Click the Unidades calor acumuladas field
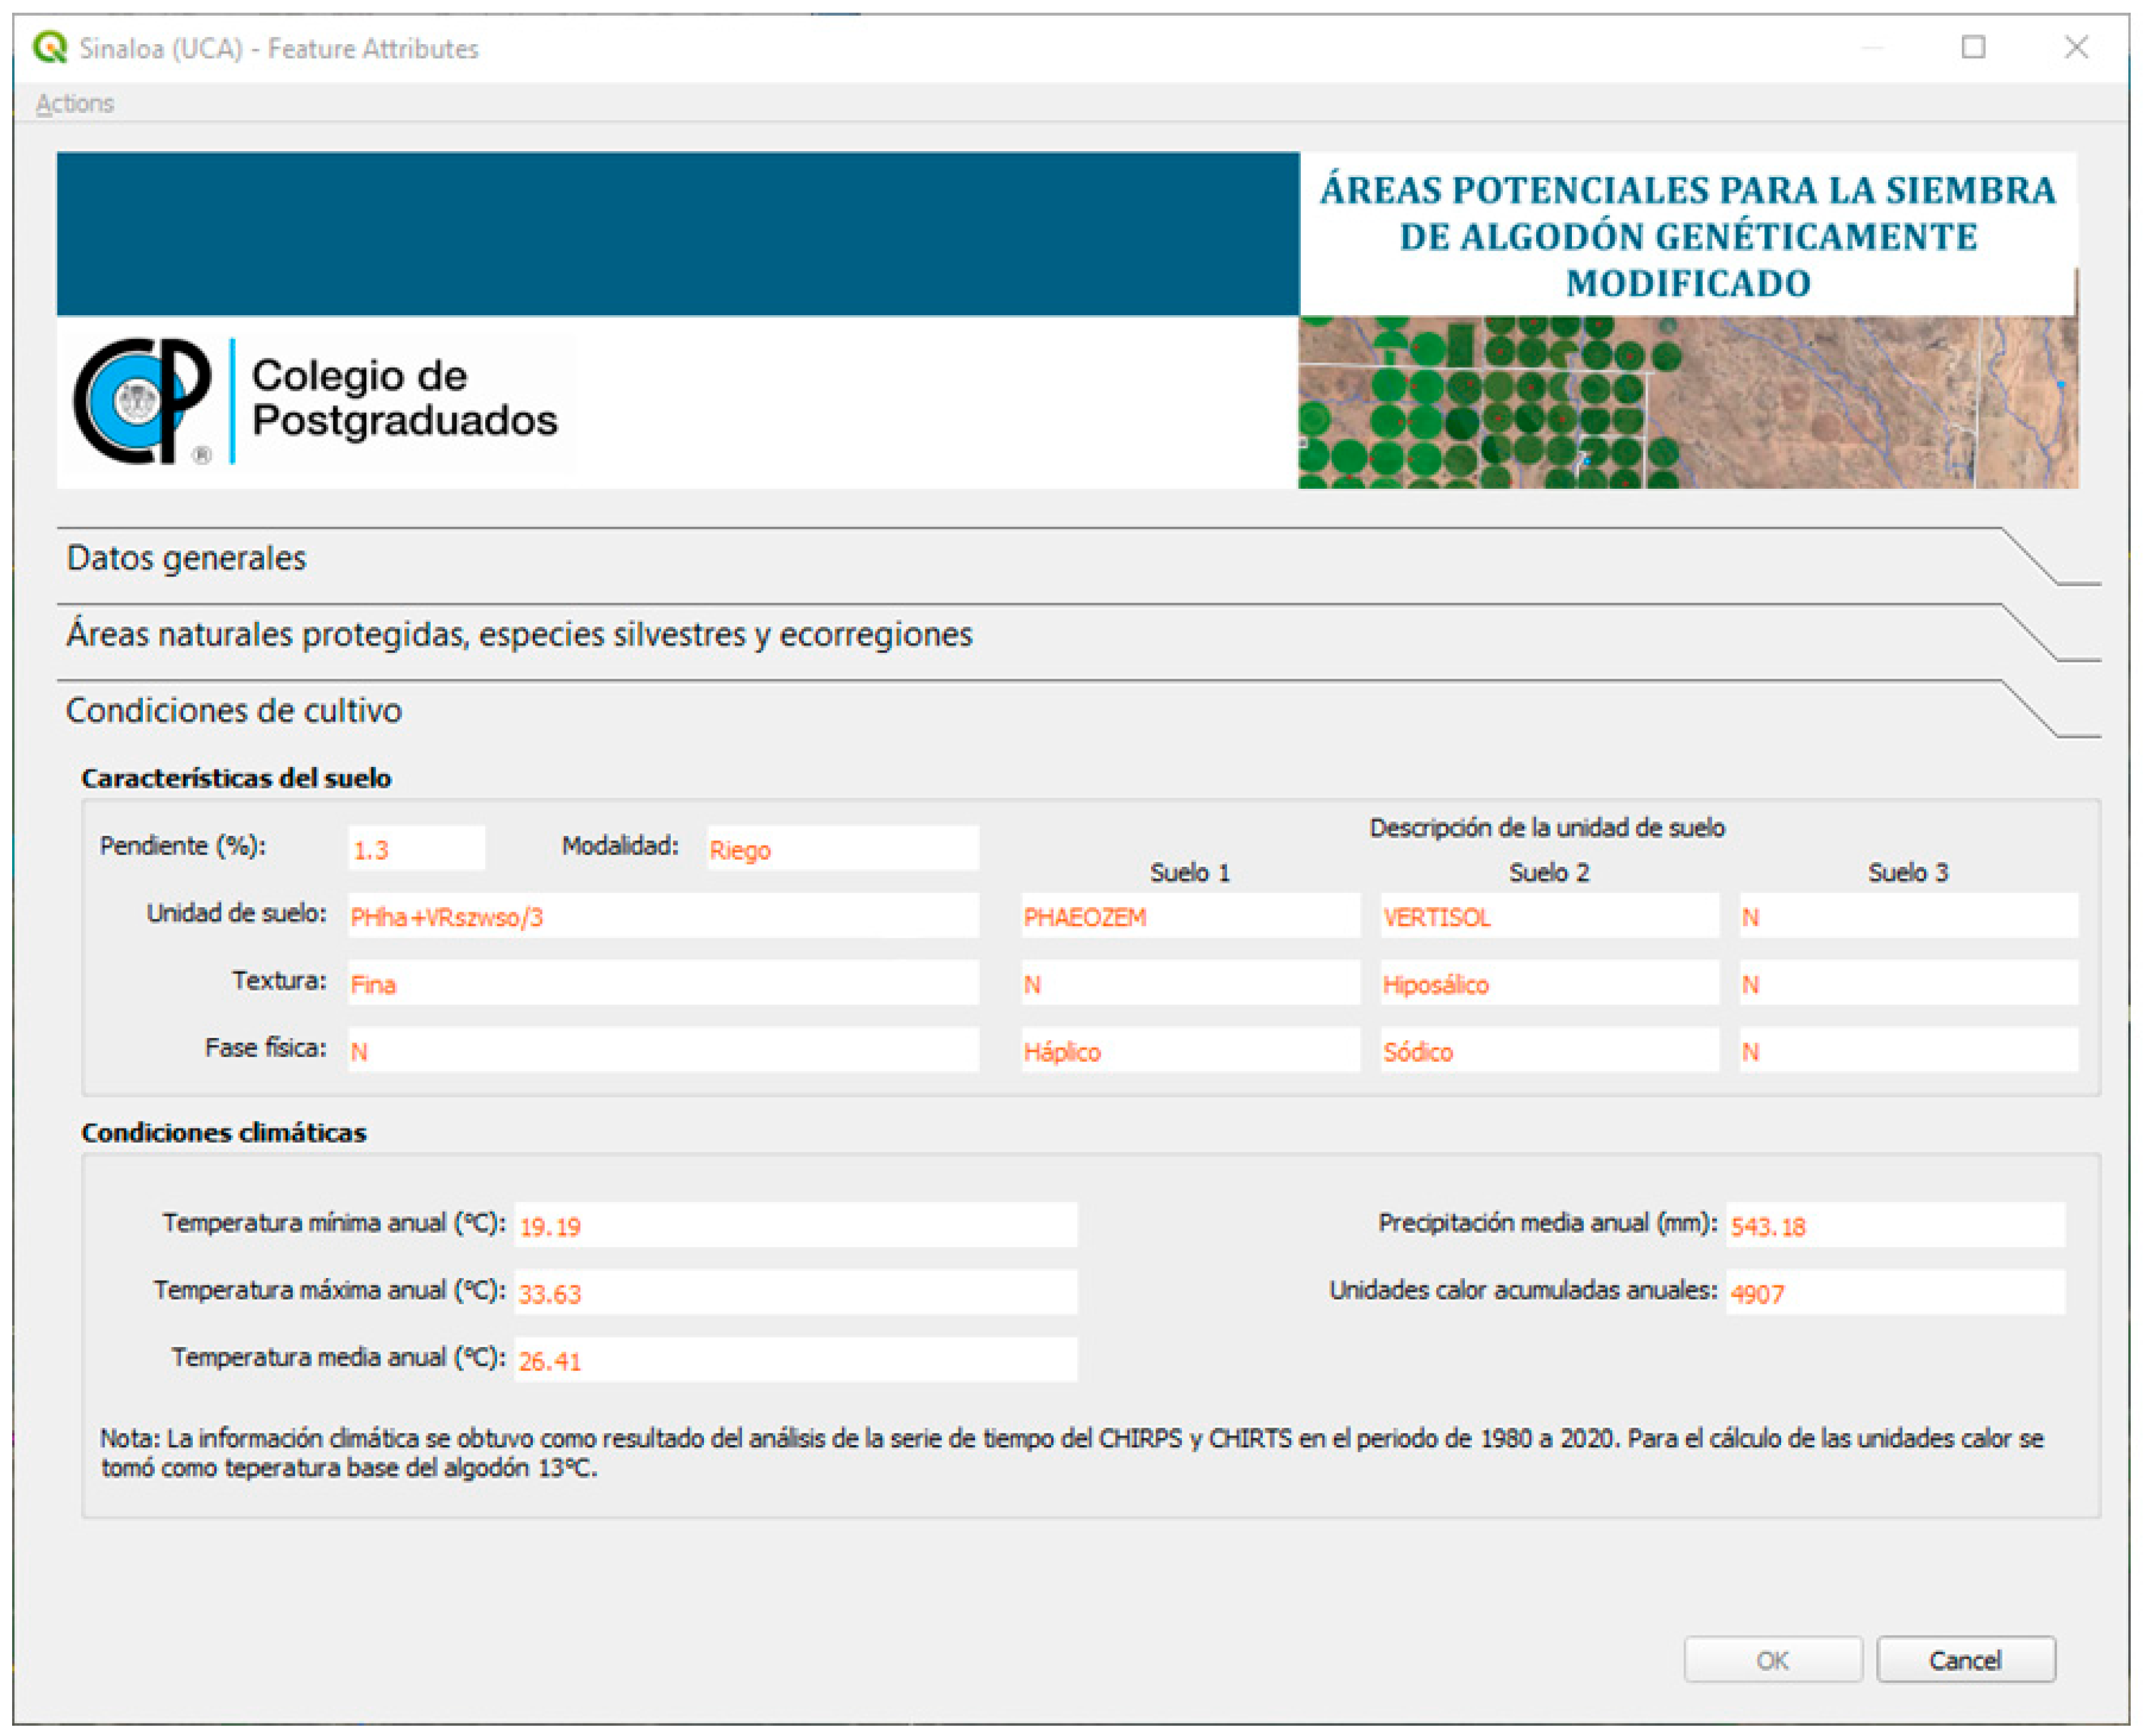This screenshot has height=1736, width=2144. (1894, 1292)
